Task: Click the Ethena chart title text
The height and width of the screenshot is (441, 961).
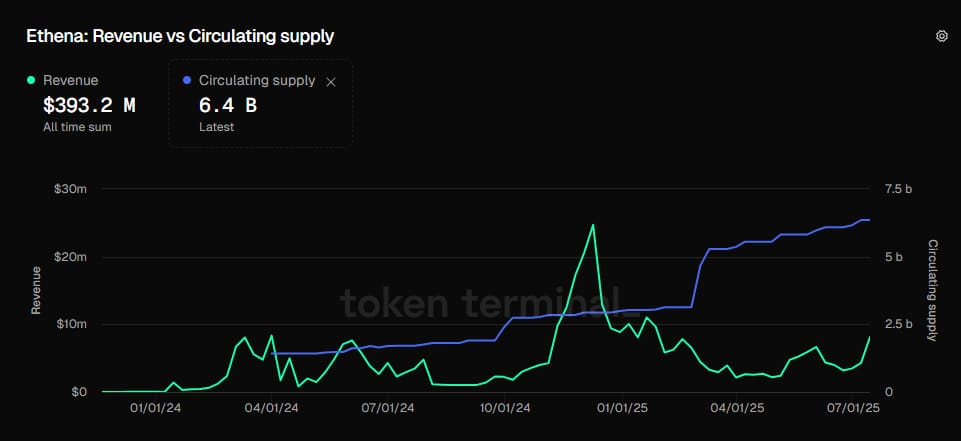Action: pyautogui.click(x=180, y=36)
